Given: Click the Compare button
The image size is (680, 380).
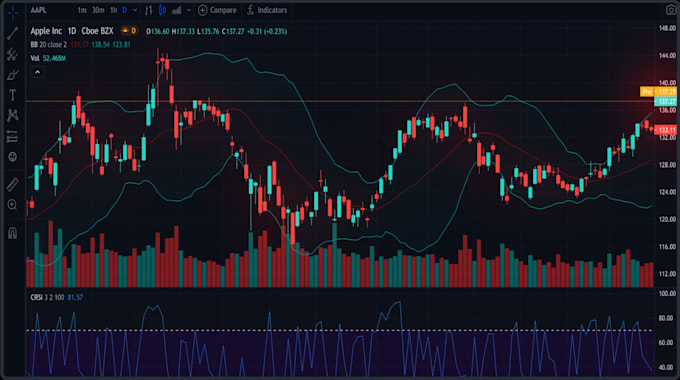Looking at the screenshot, I should 217,10.
